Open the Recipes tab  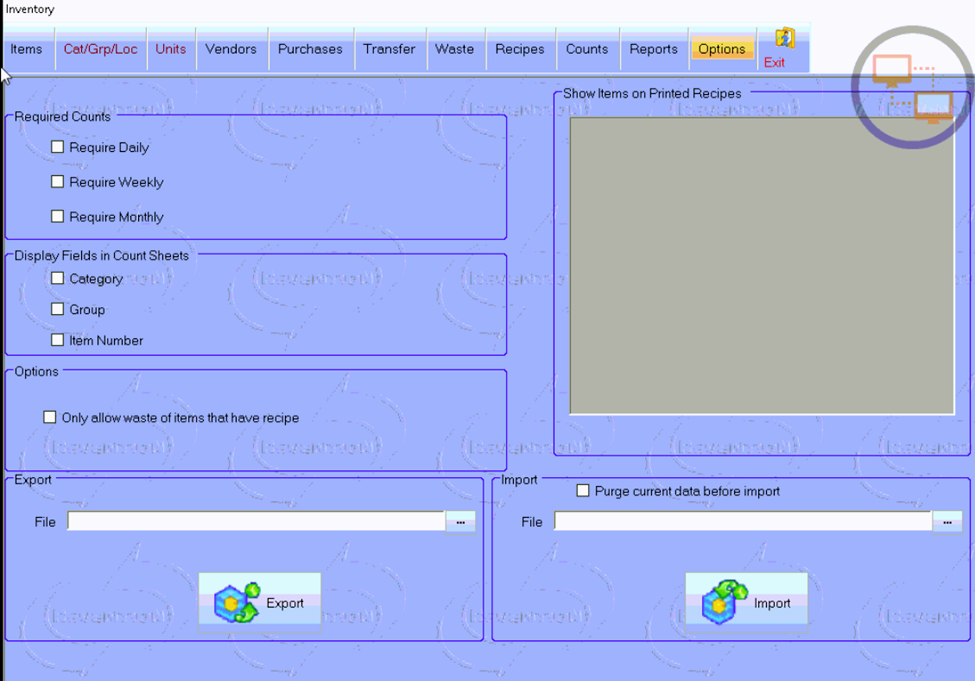[520, 49]
